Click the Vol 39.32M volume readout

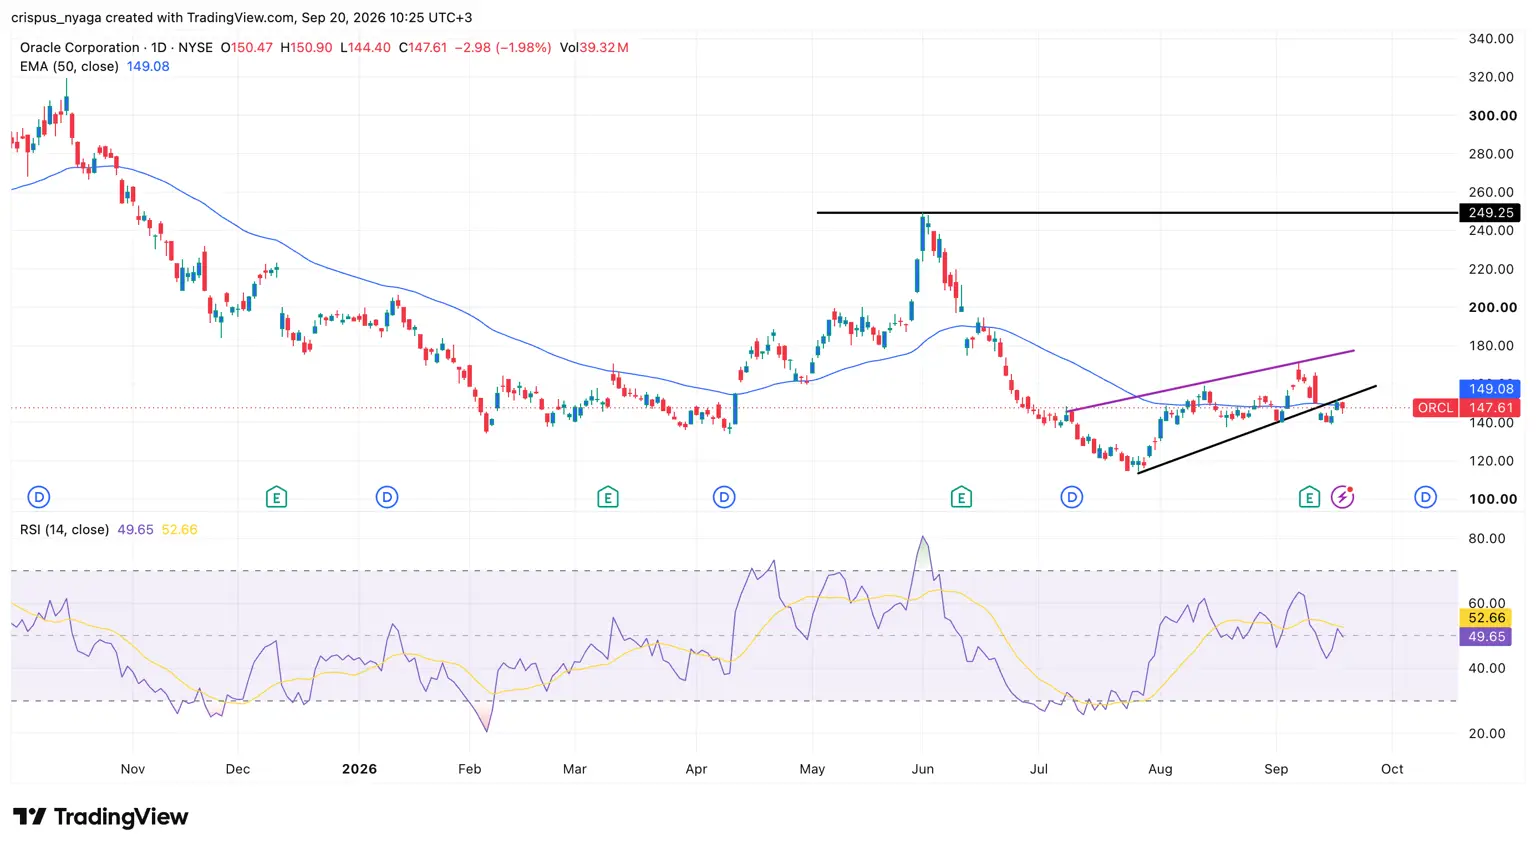point(594,47)
